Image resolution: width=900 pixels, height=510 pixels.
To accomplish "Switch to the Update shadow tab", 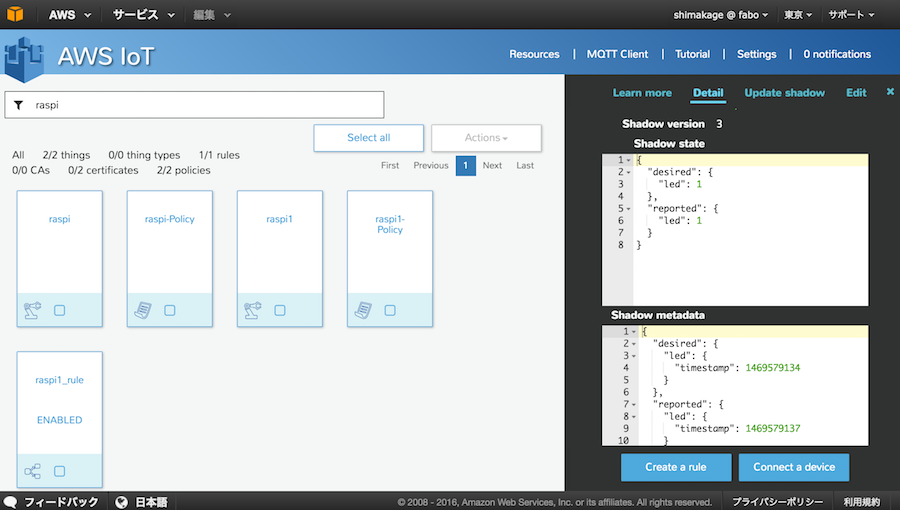I will pos(784,93).
